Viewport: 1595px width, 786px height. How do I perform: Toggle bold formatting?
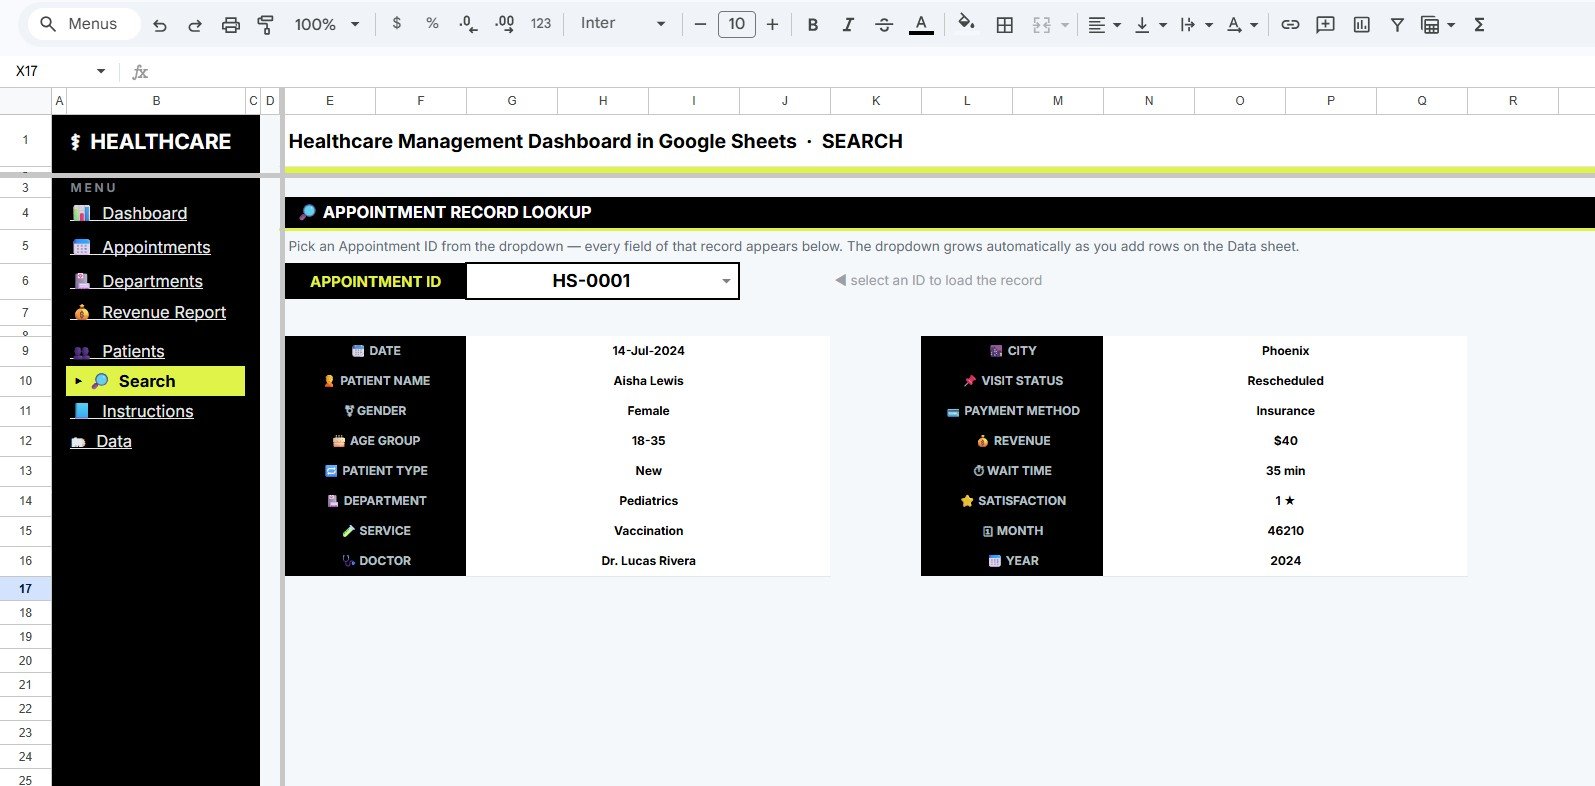click(813, 24)
